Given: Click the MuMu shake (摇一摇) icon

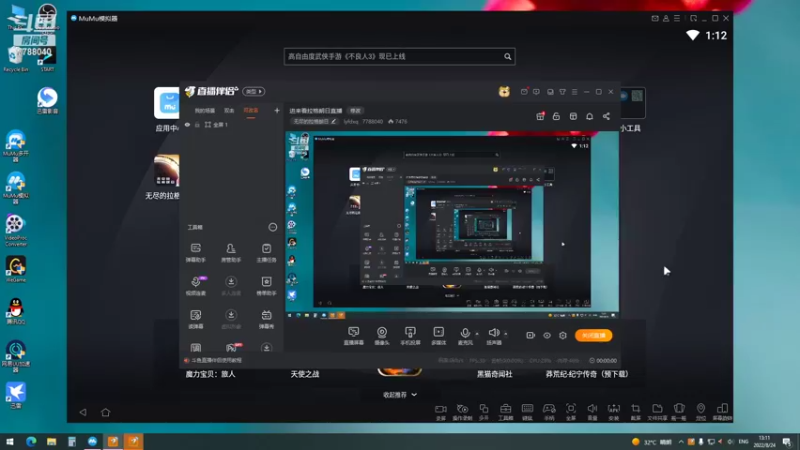Looking at the screenshot, I should click(x=679, y=409).
